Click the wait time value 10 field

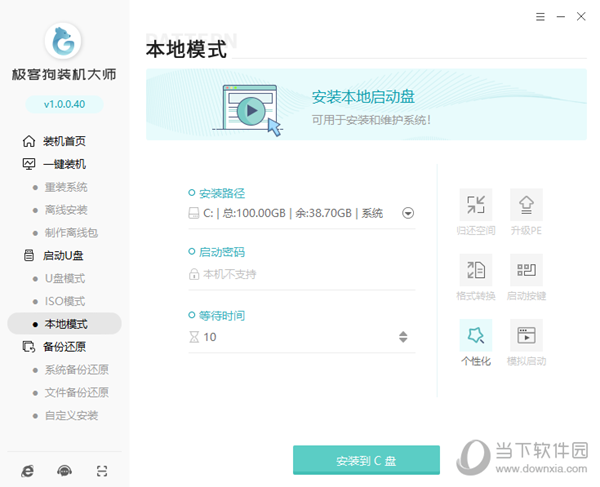pos(302,337)
